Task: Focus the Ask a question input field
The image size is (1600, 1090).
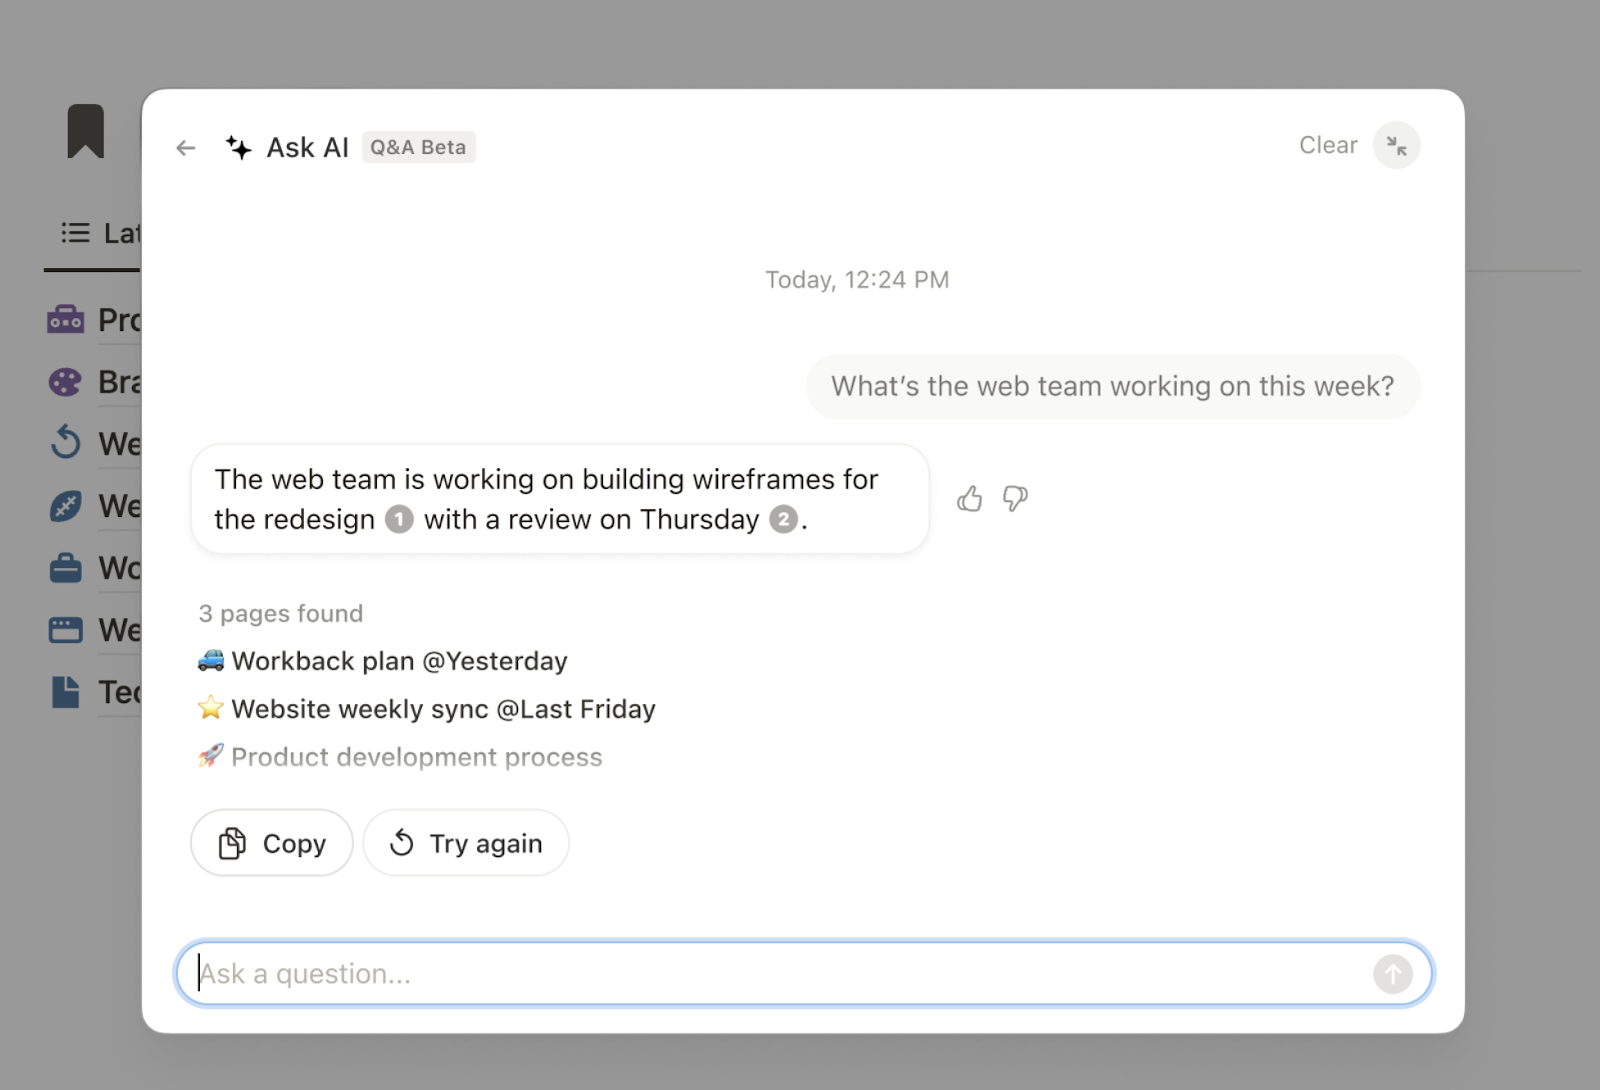Action: (780, 973)
